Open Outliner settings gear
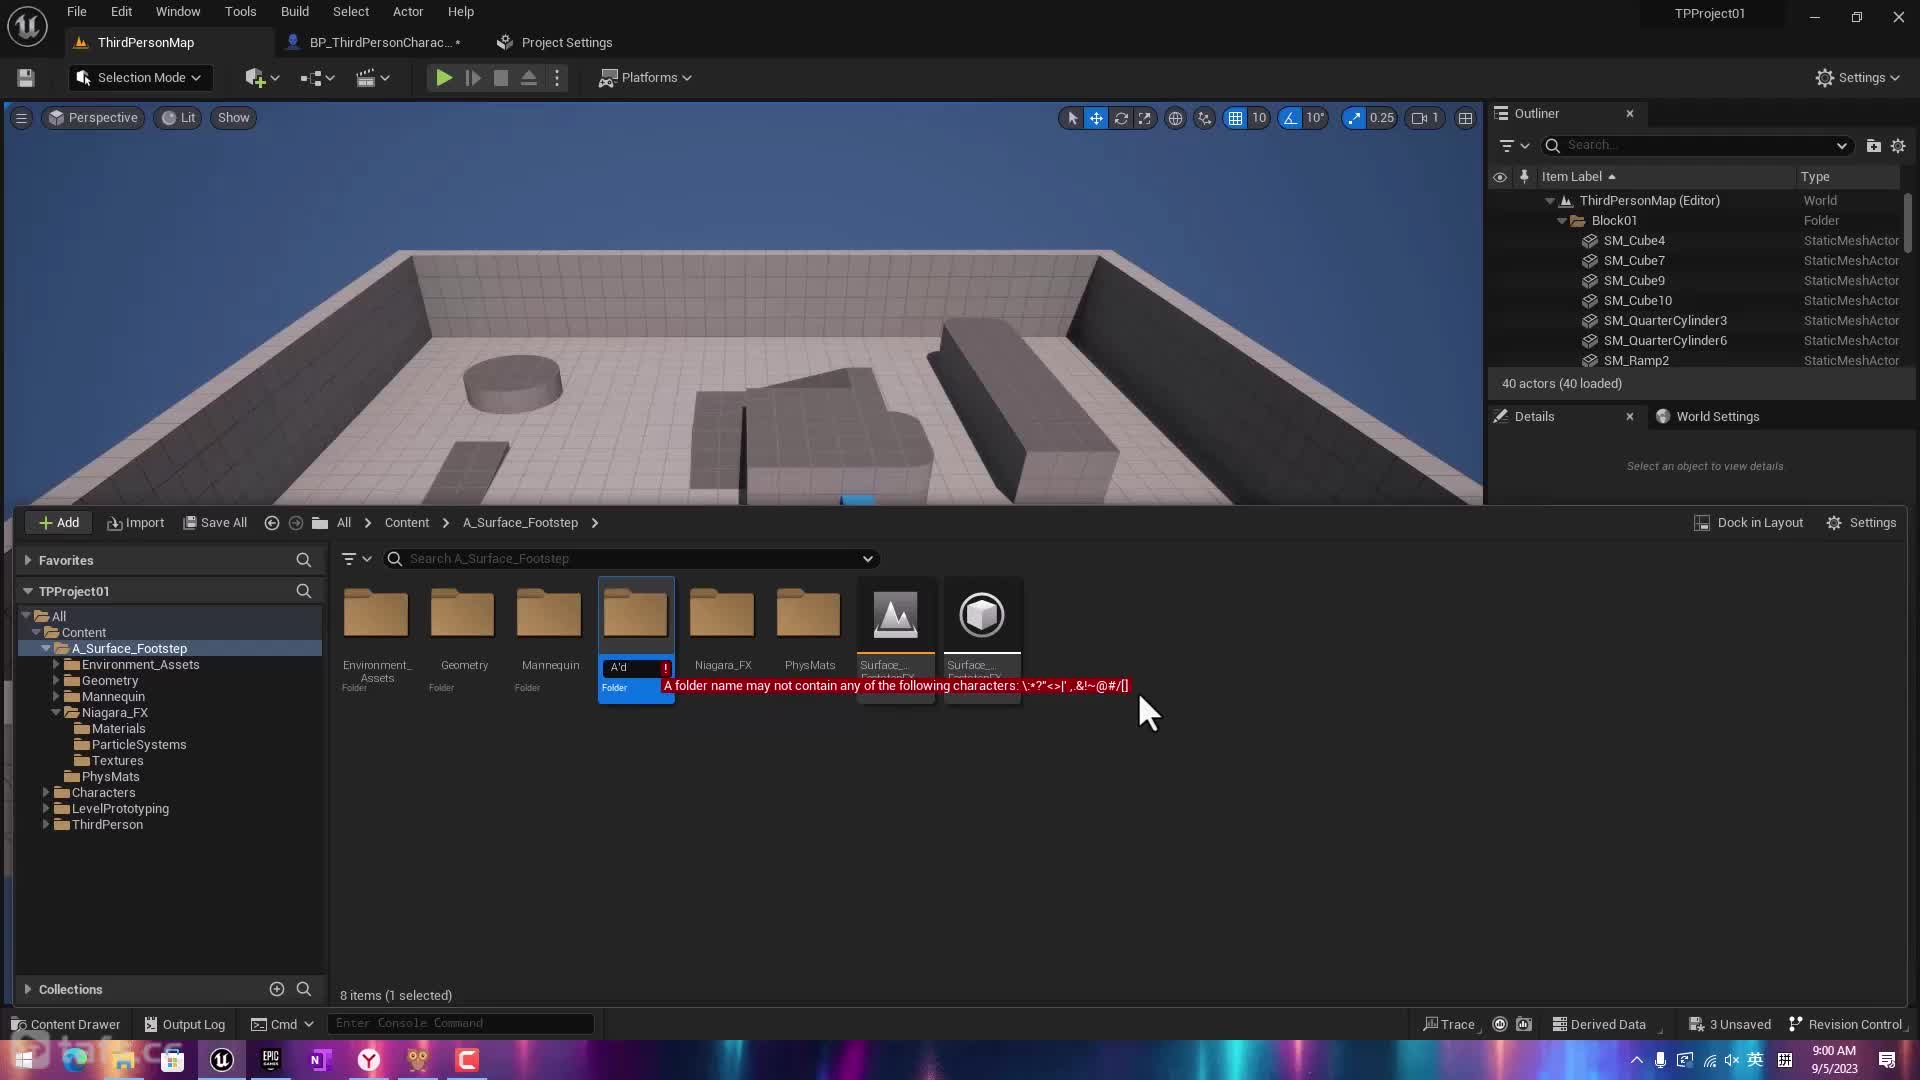The image size is (1920, 1080). (1898, 146)
